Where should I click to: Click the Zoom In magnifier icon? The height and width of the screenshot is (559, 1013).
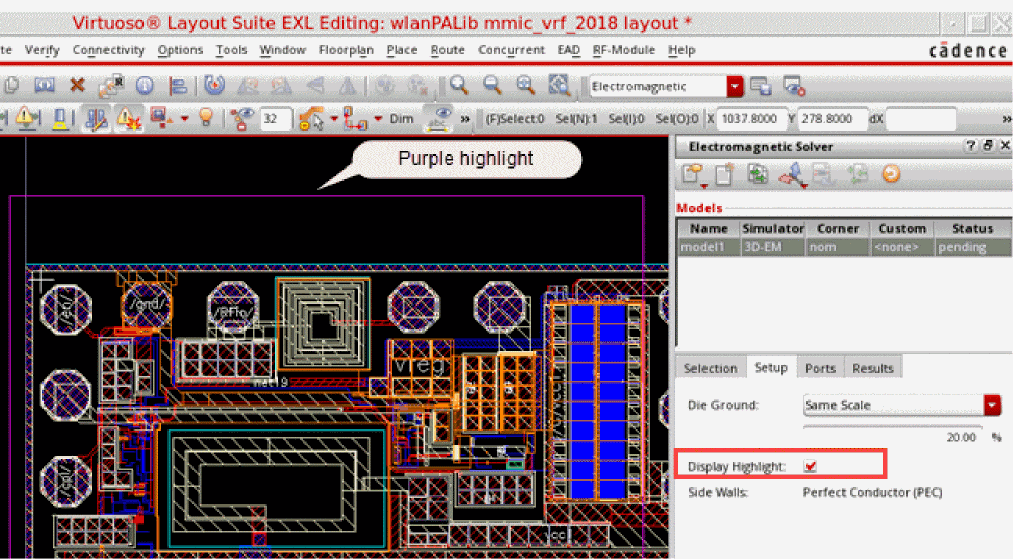coord(459,85)
